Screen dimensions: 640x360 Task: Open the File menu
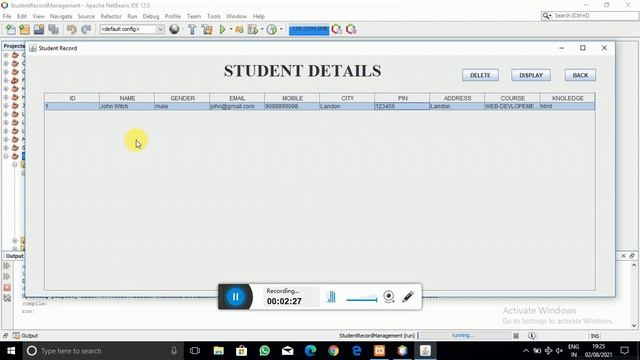[x=7, y=16]
